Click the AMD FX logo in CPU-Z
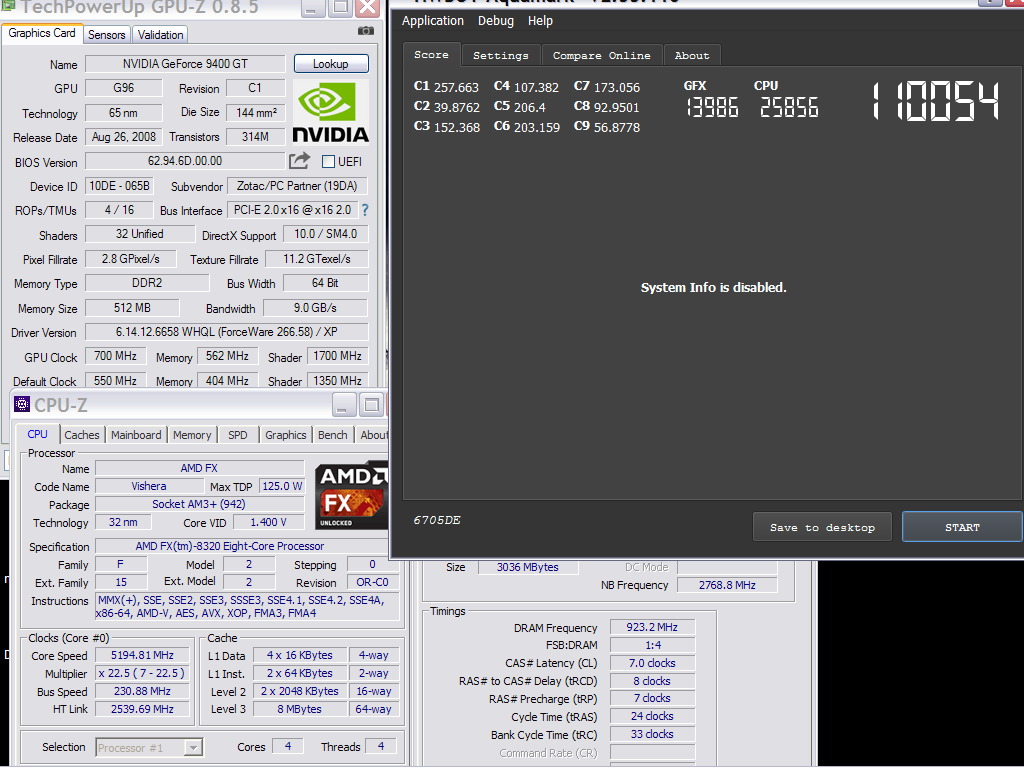Viewport: 1024px width, 768px height. click(351, 495)
